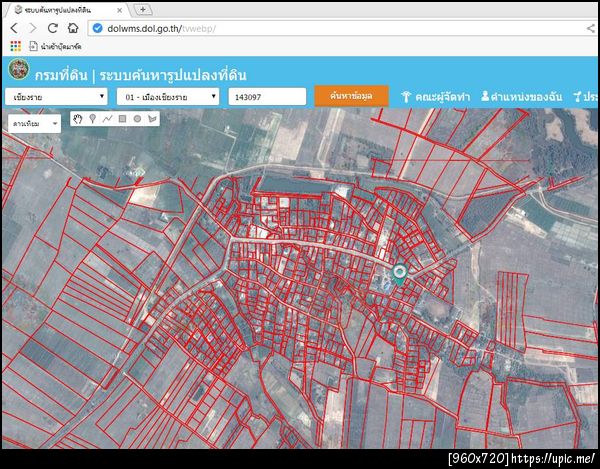Select the point marker map tool
Image resolution: width=600 pixels, height=469 pixels.
[x=93, y=119]
